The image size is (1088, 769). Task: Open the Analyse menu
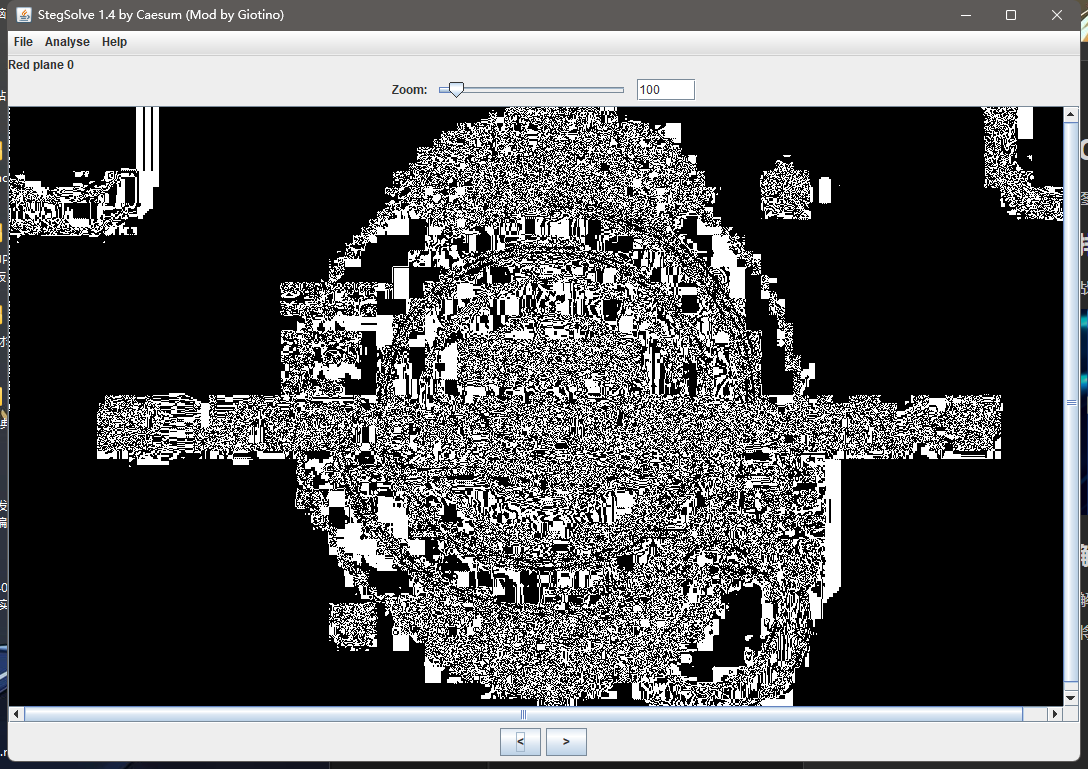(x=67, y=42)
